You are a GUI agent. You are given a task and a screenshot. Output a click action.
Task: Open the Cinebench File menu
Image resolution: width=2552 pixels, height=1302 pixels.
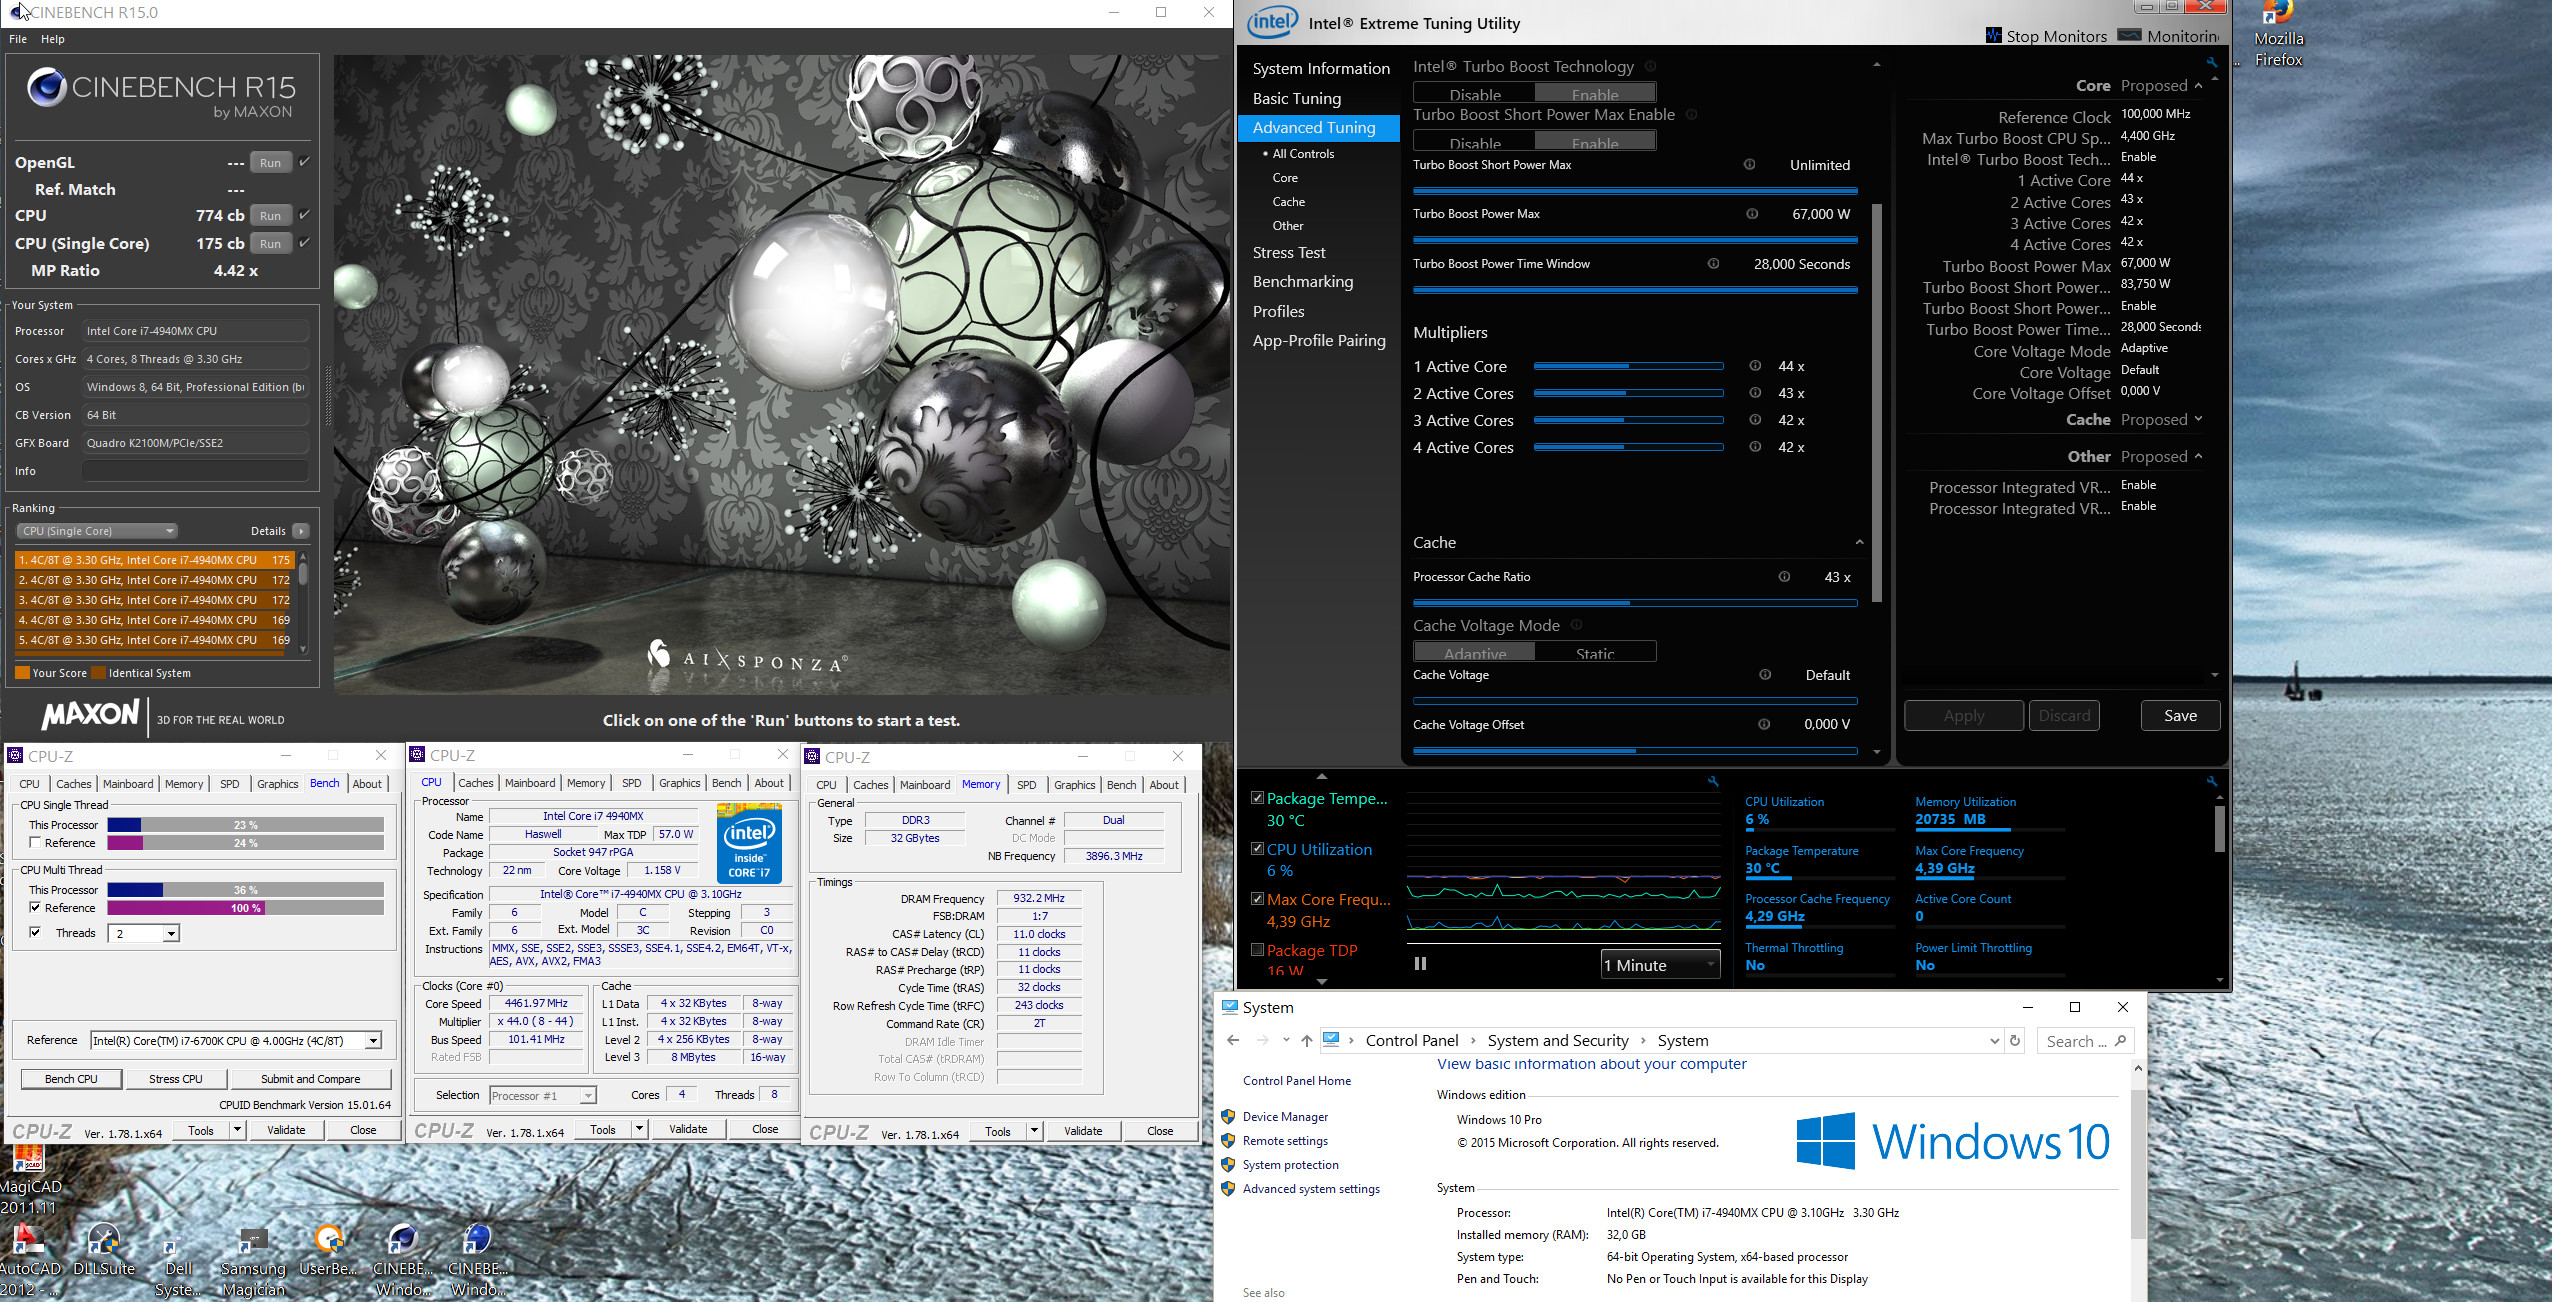18,39
